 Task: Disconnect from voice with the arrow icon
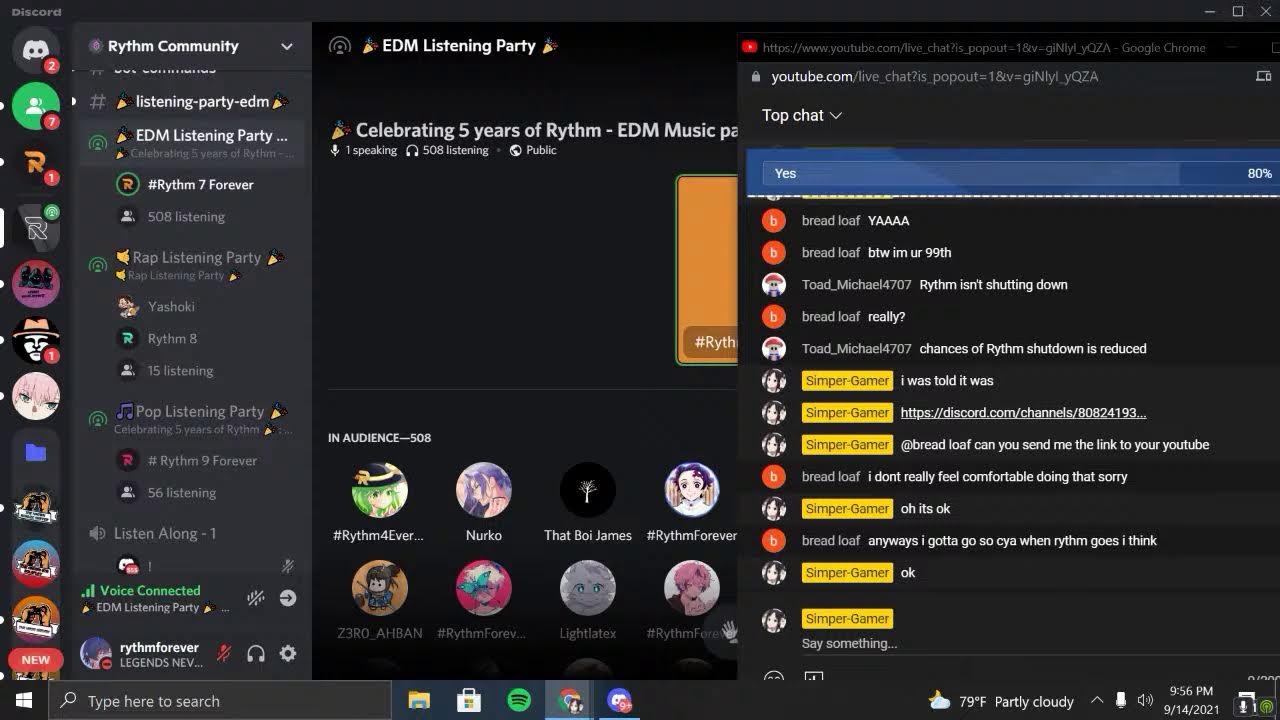point(288,598)
